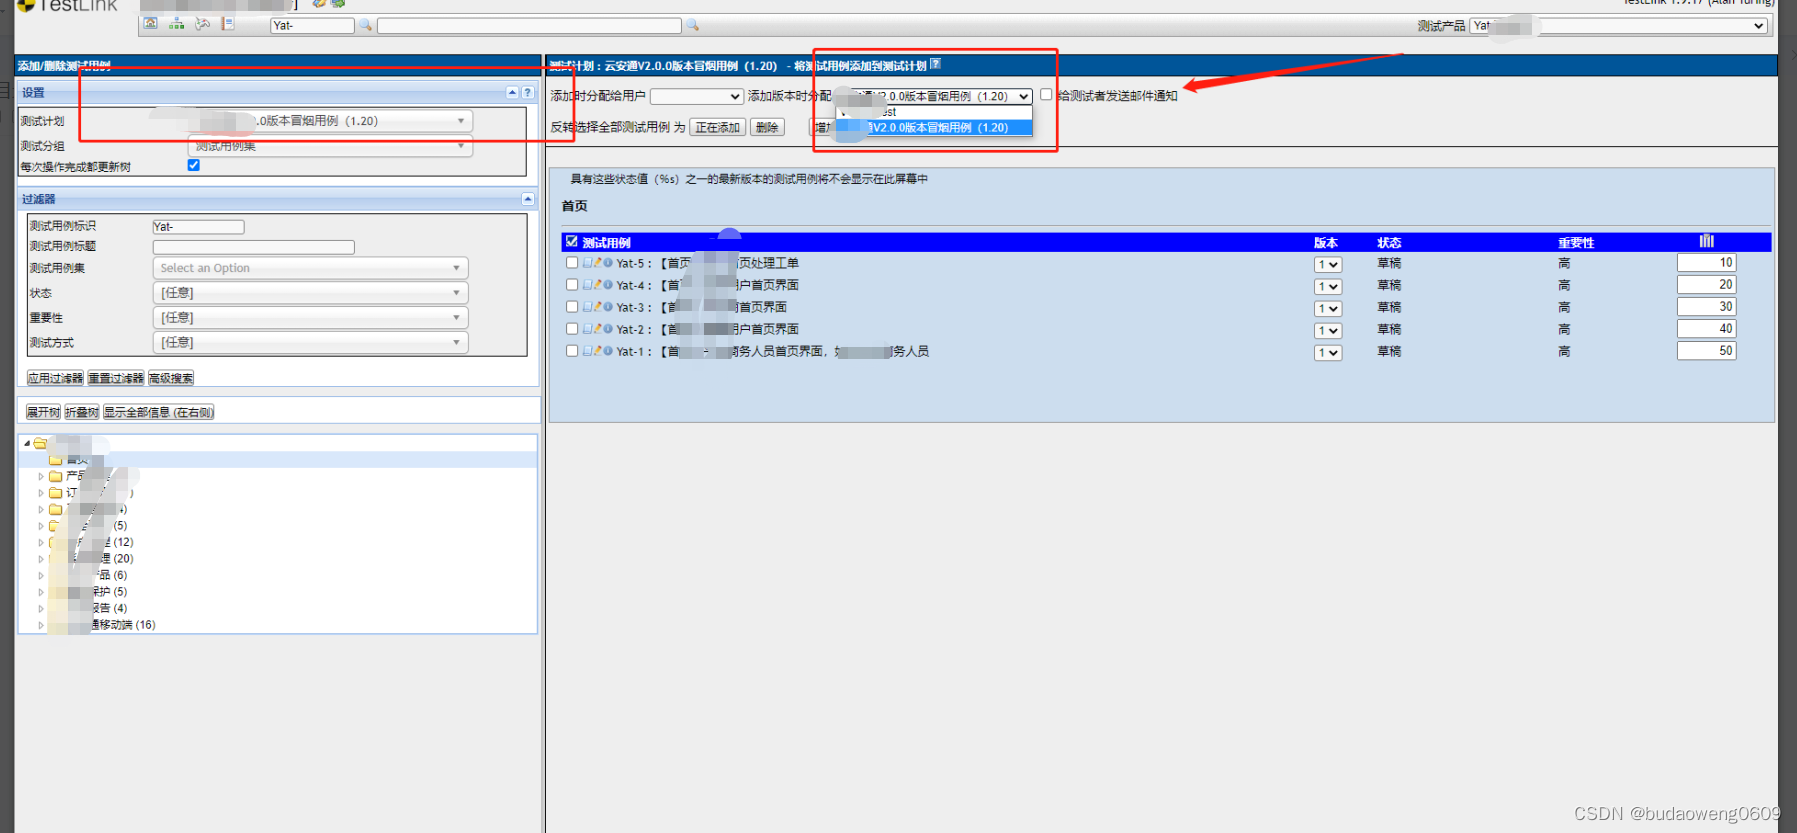The width and height of the screenshot is (1797, 833).
Task: Click the info icon for Yat-3
Action: click(608, 307)
